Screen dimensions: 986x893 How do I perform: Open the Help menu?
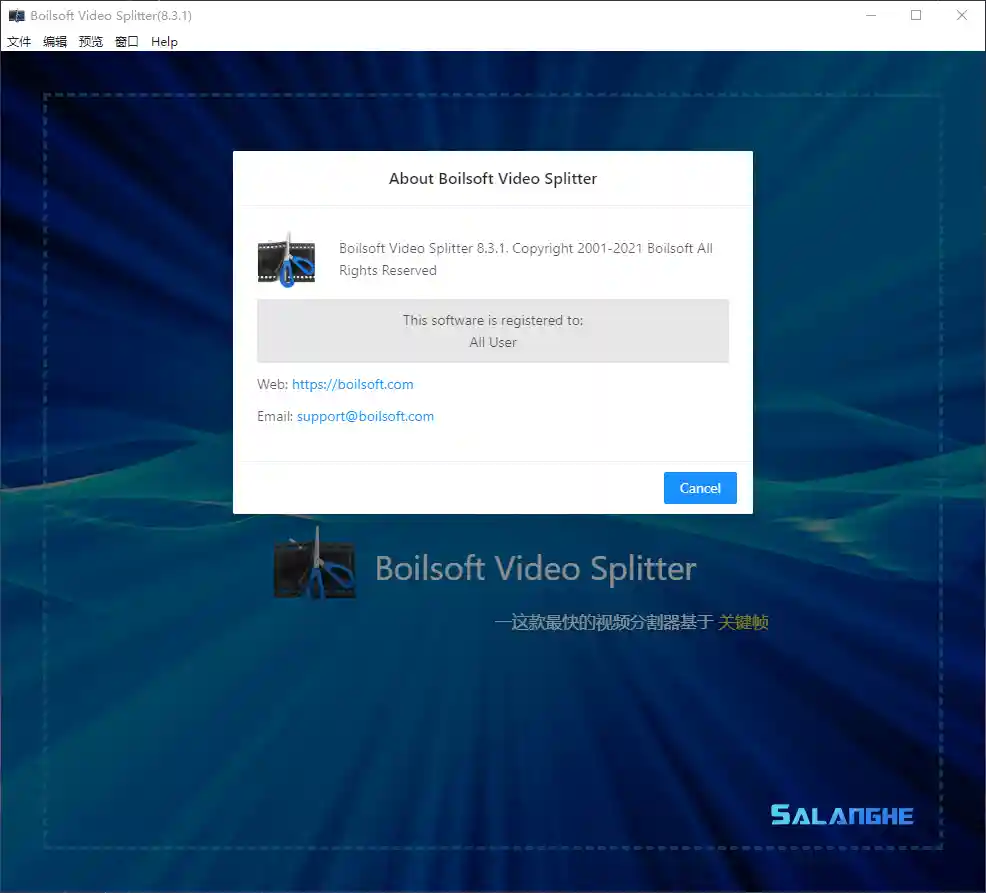pyautogui.click(x=164, y=41)
